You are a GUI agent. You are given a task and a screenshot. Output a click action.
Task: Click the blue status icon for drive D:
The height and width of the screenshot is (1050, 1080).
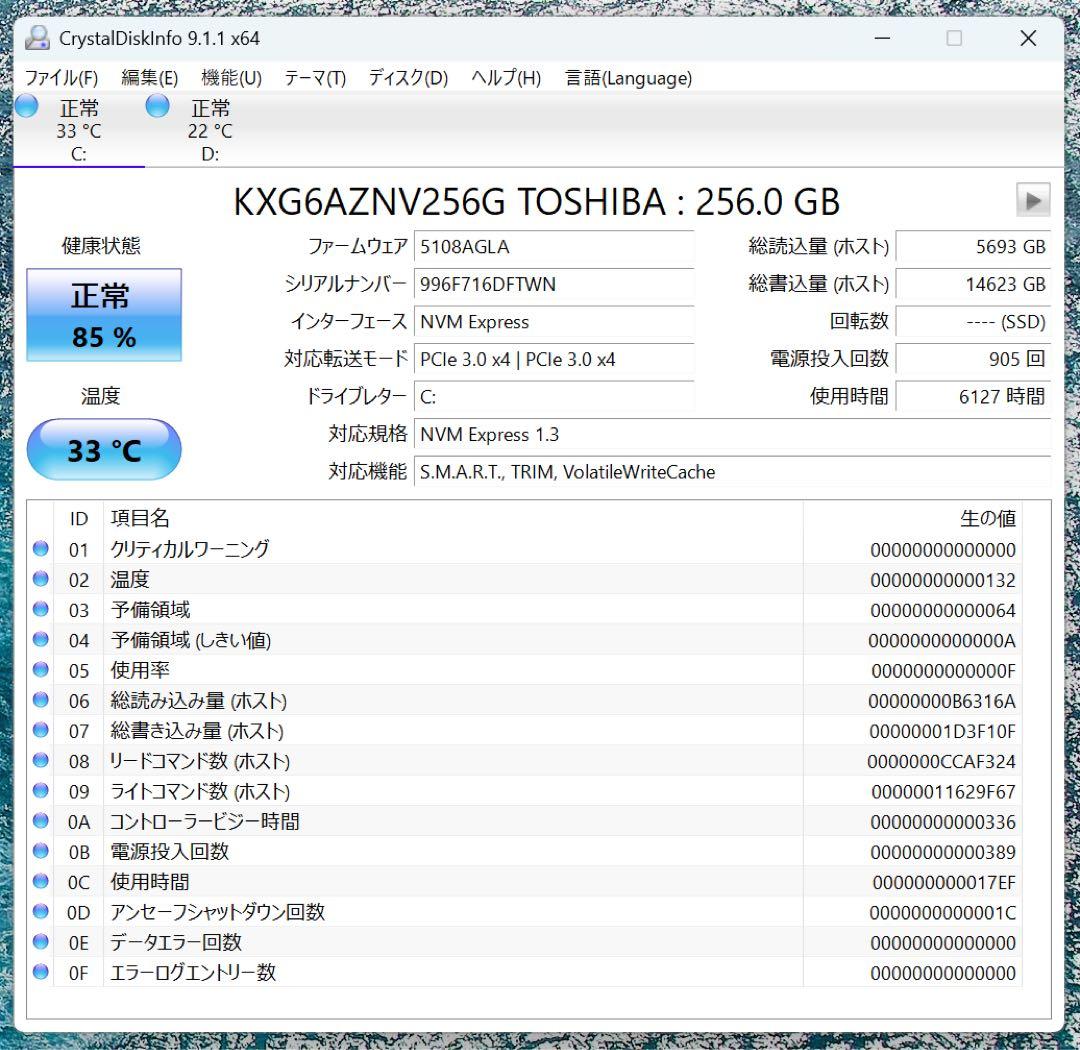157,106
